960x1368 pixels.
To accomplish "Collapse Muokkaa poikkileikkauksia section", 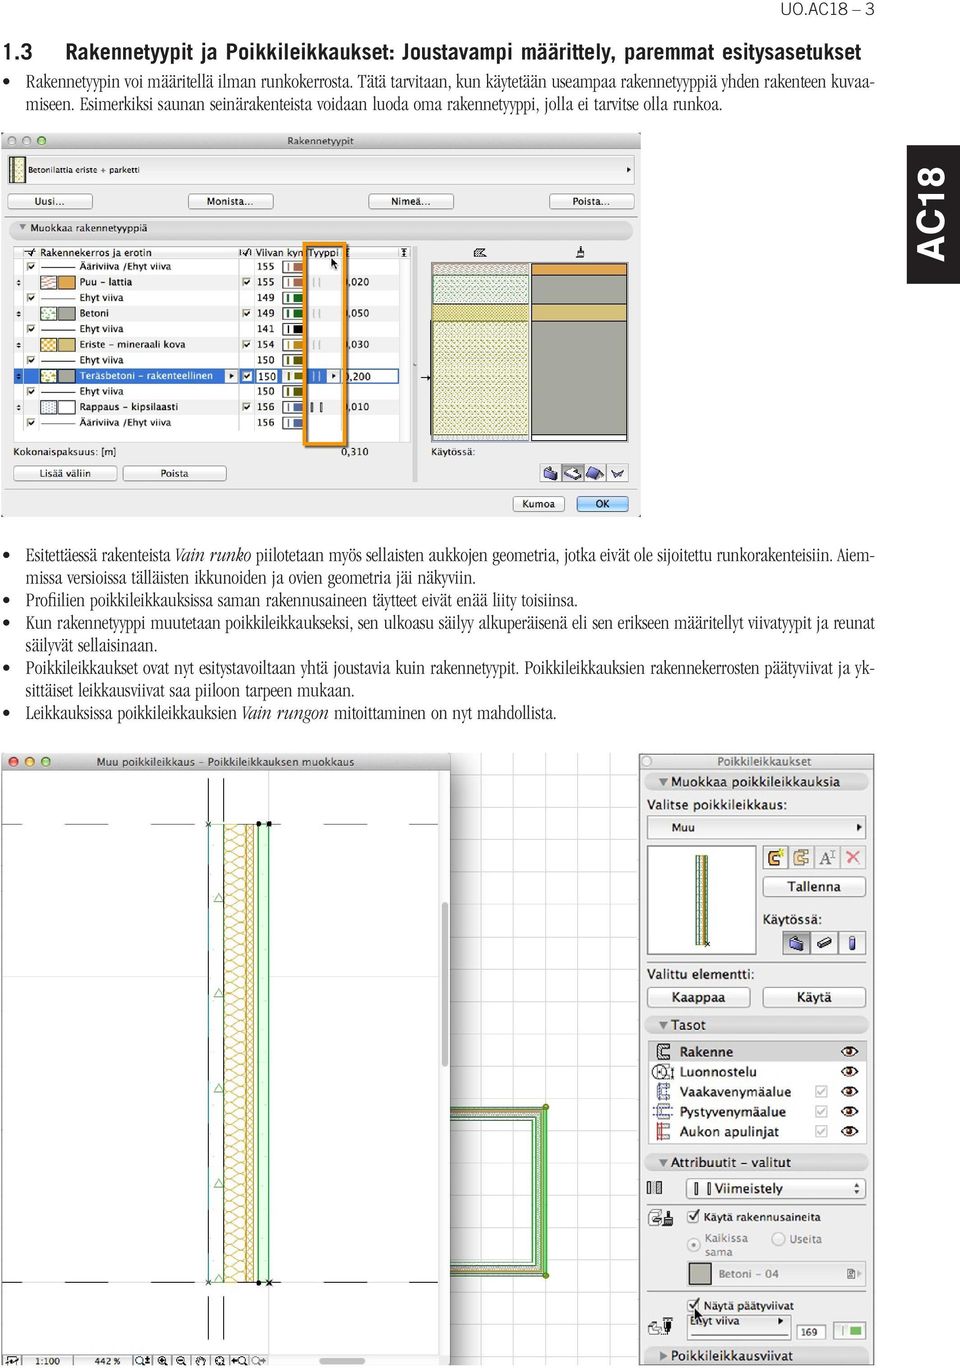I will coord(661,782).
